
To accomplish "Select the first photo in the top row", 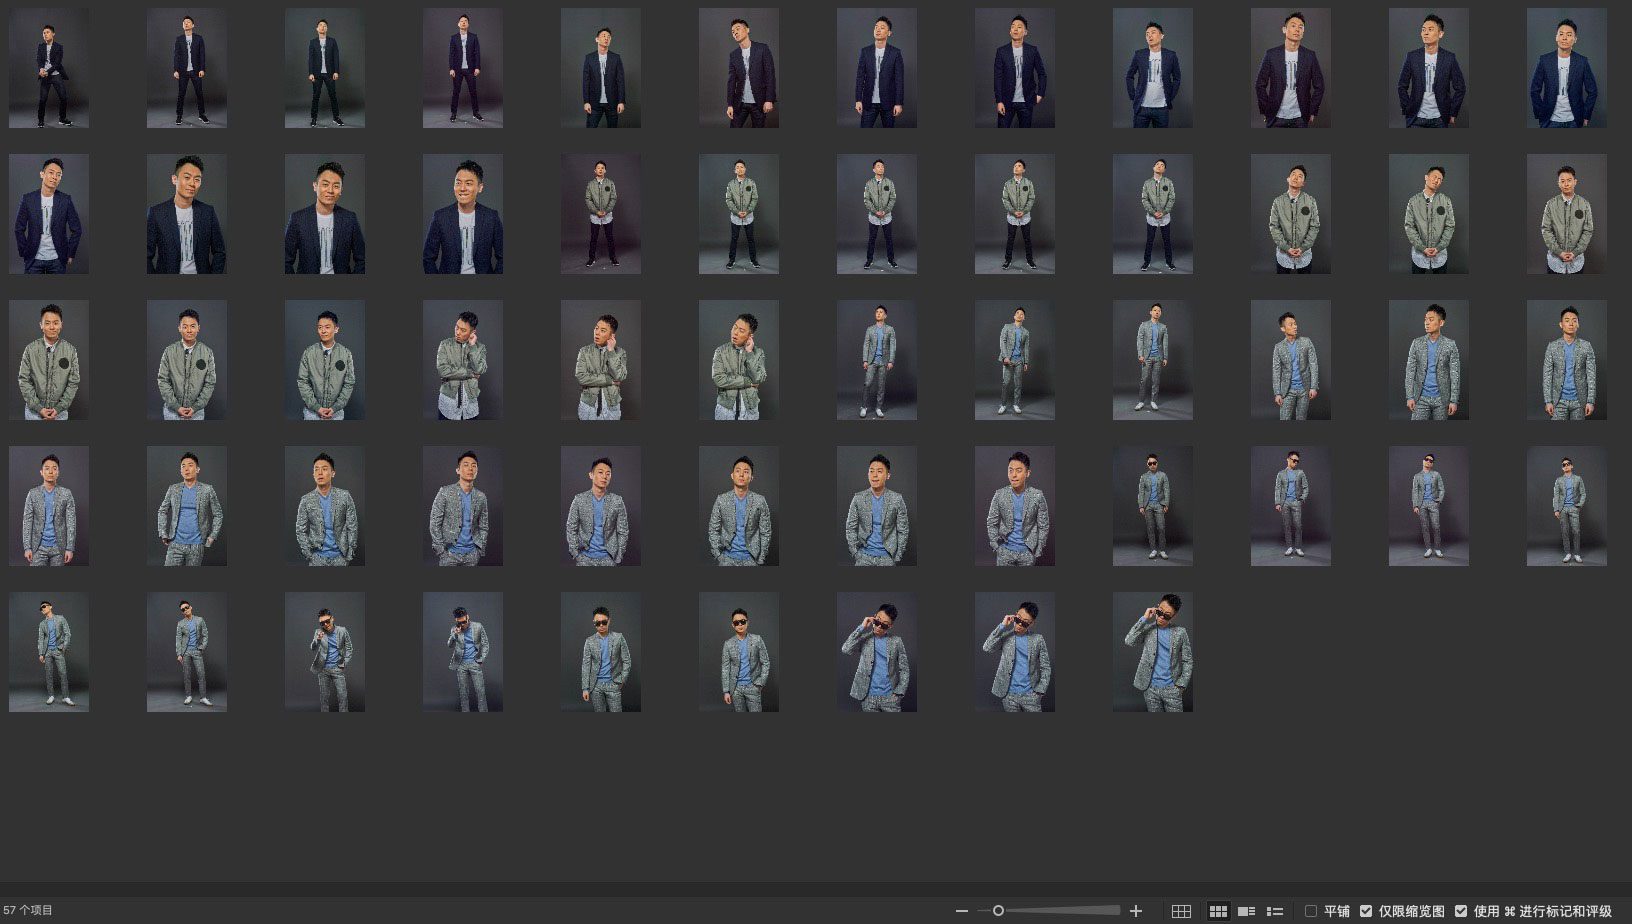I will coord(49,68).
